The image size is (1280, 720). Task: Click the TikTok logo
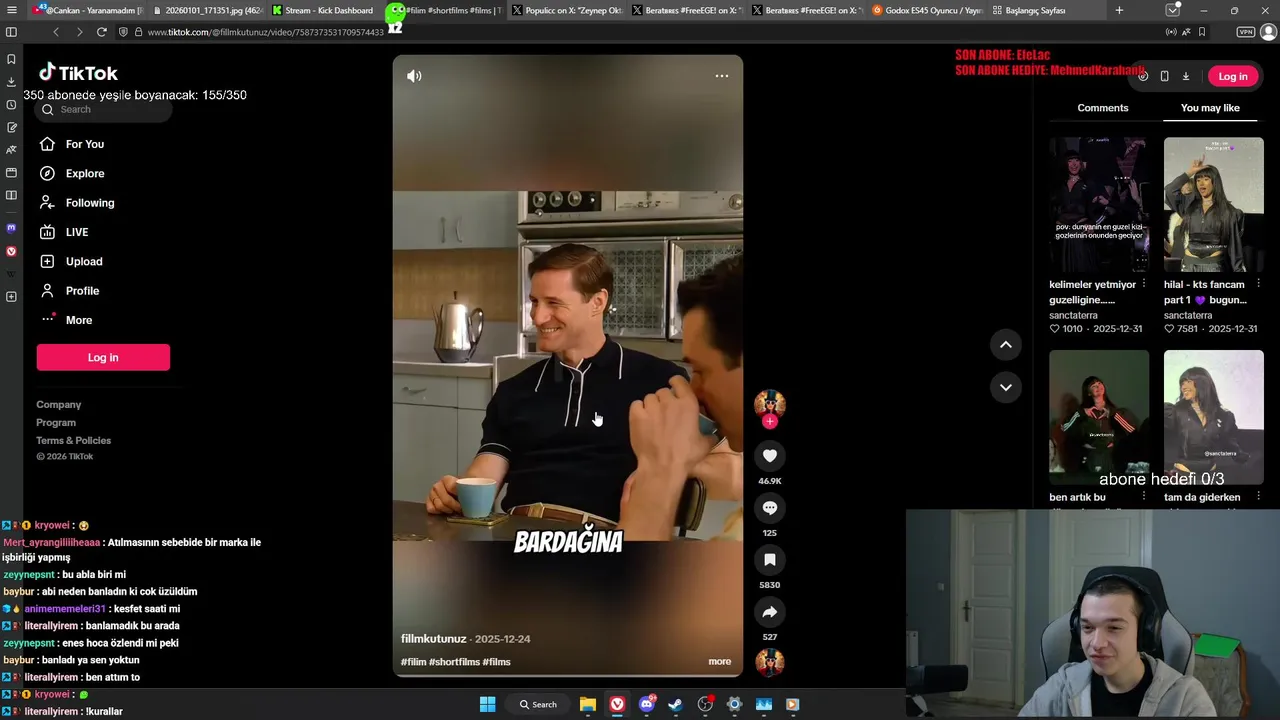coord(78,73)
